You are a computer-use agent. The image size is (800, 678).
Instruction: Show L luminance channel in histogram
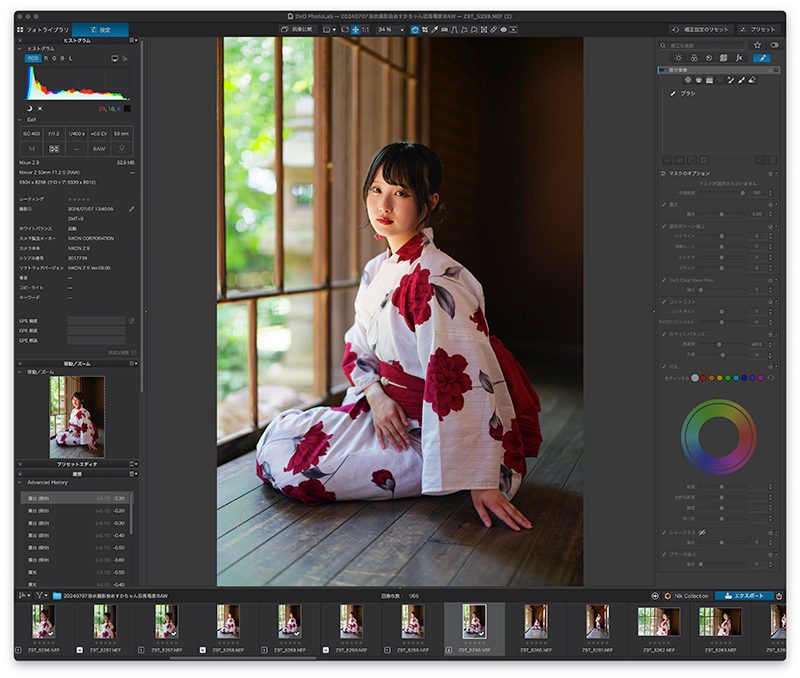pyautogui.click(x=71, y=58)
